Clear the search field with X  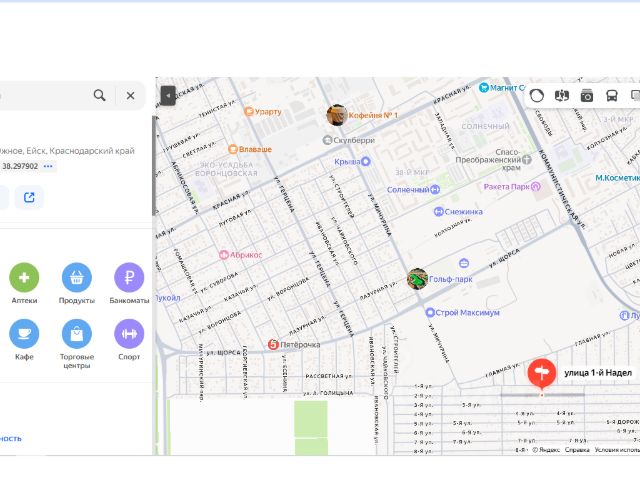130,95
